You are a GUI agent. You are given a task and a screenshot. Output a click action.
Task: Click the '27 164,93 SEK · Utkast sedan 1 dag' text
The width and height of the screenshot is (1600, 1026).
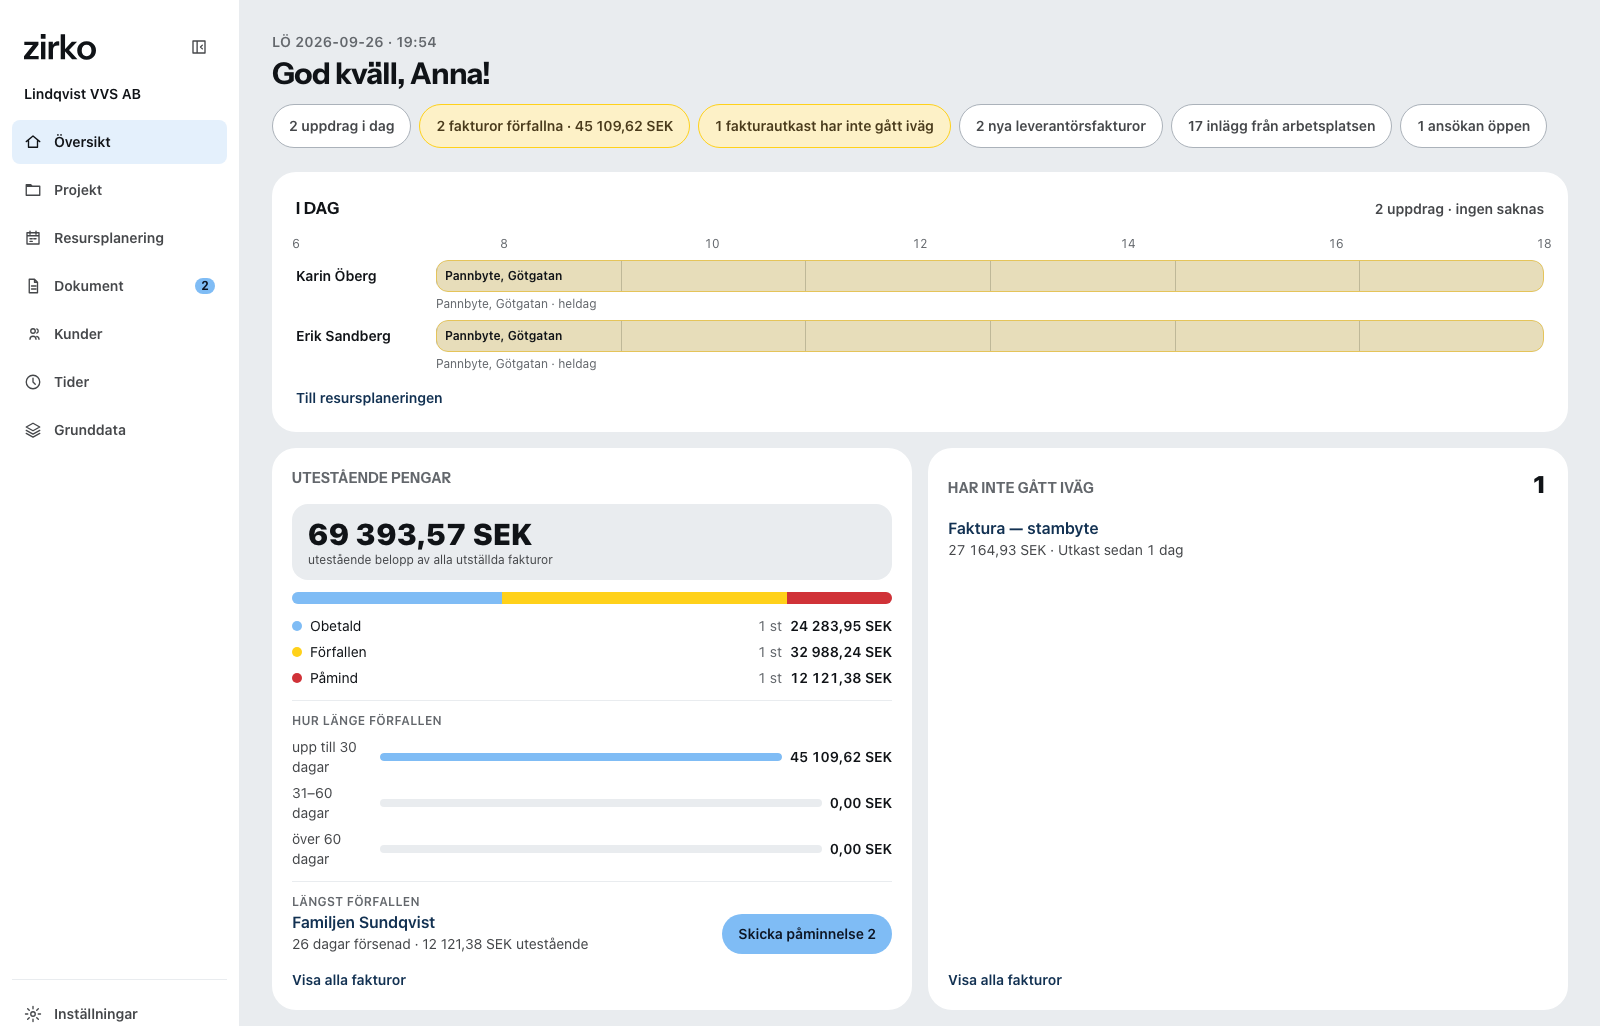tap(1066, 550)
